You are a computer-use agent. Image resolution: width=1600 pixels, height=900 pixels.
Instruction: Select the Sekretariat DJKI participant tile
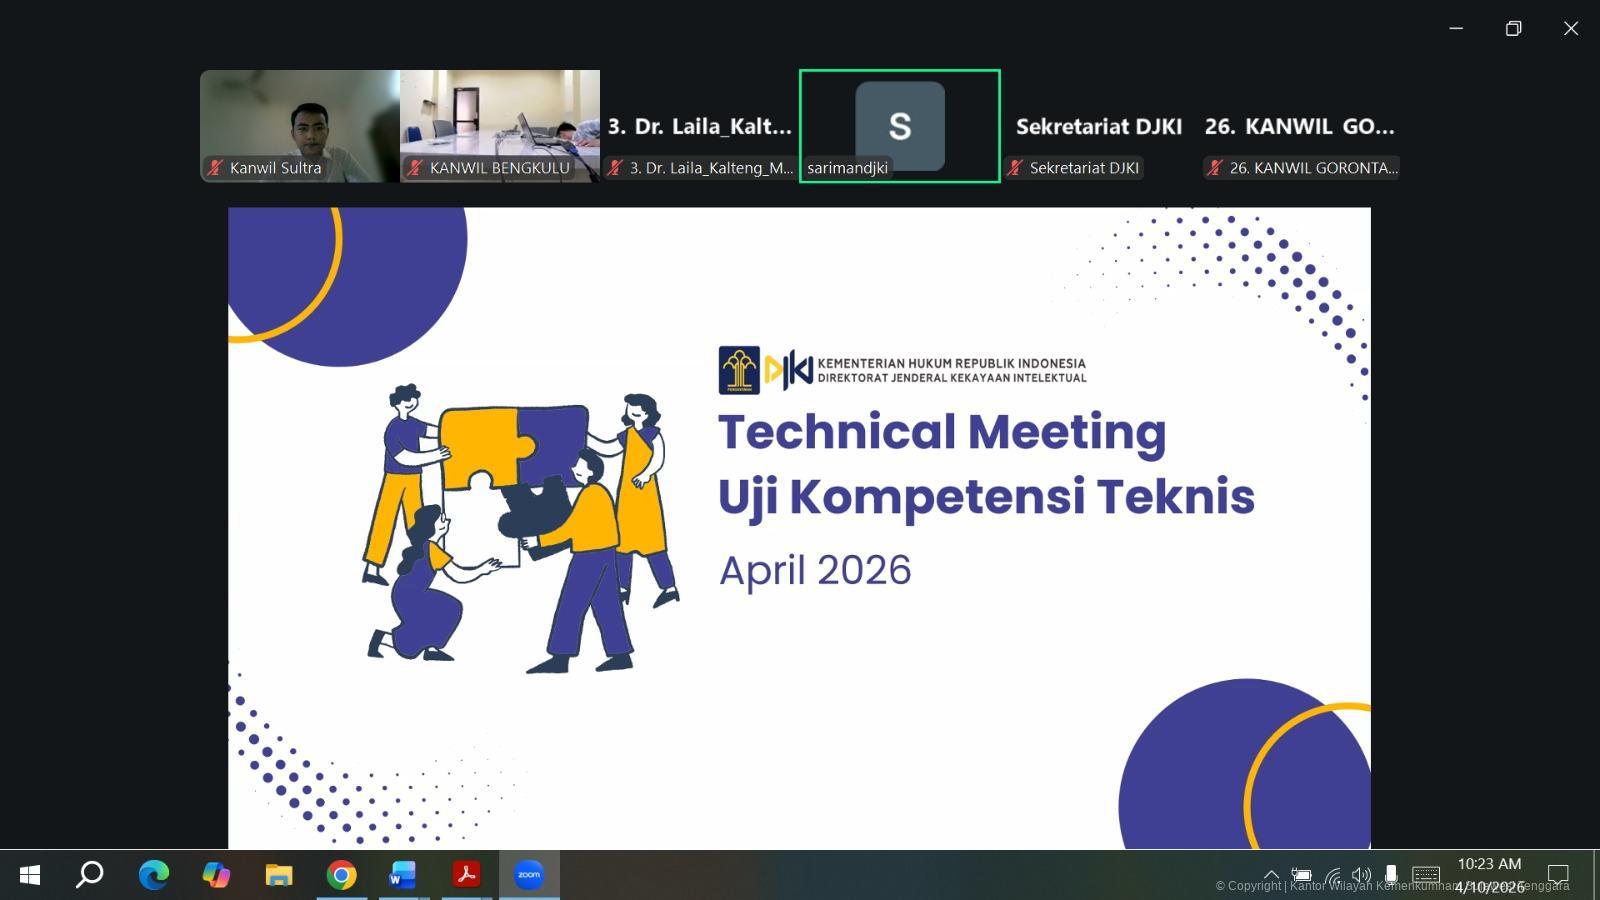tap(1099, 126)
